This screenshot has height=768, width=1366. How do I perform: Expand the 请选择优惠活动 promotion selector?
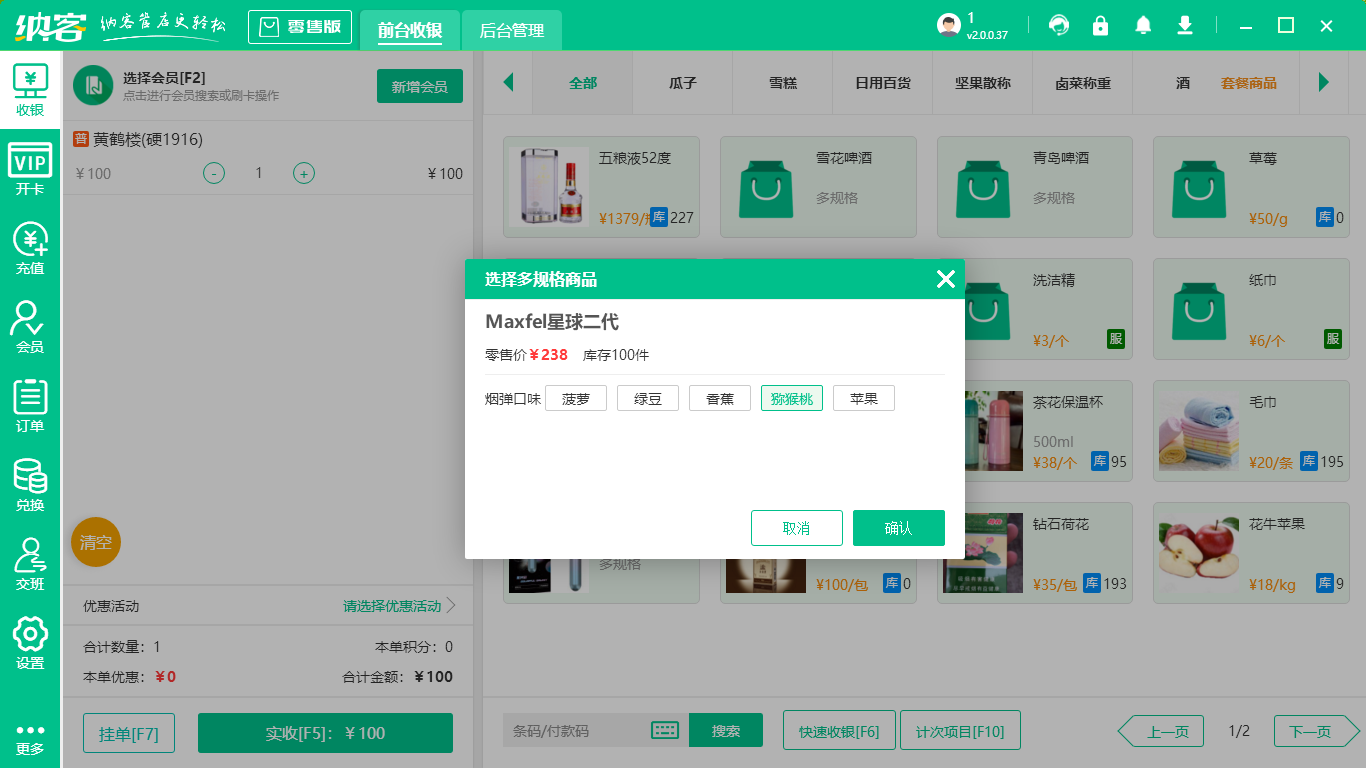[390, 605]
